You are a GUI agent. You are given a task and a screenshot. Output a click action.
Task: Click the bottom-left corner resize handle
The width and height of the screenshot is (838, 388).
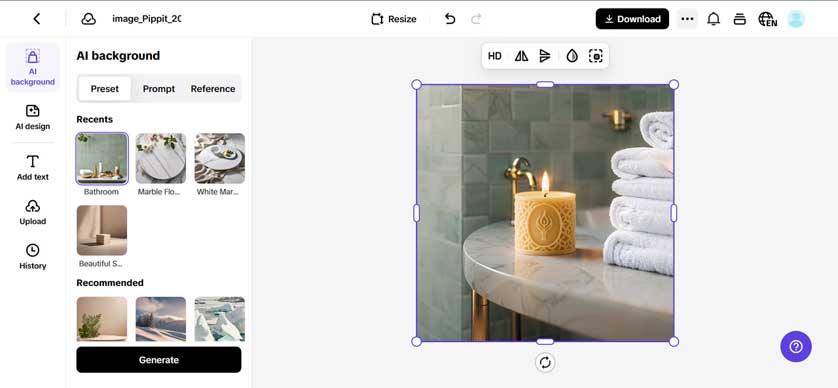416,342
